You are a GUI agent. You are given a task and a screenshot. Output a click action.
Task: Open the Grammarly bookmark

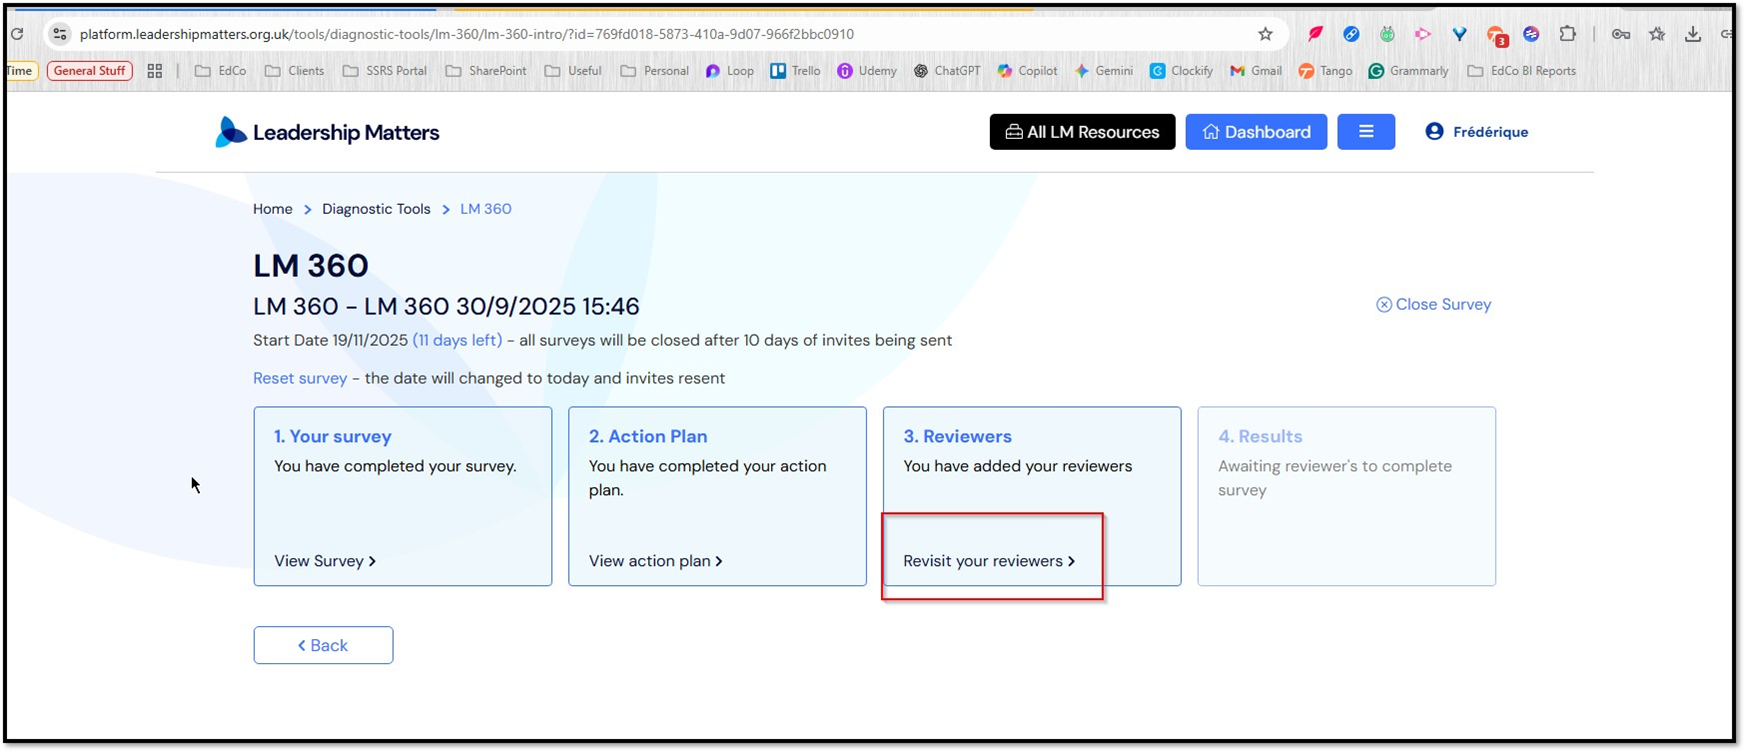click(1408, 71)
